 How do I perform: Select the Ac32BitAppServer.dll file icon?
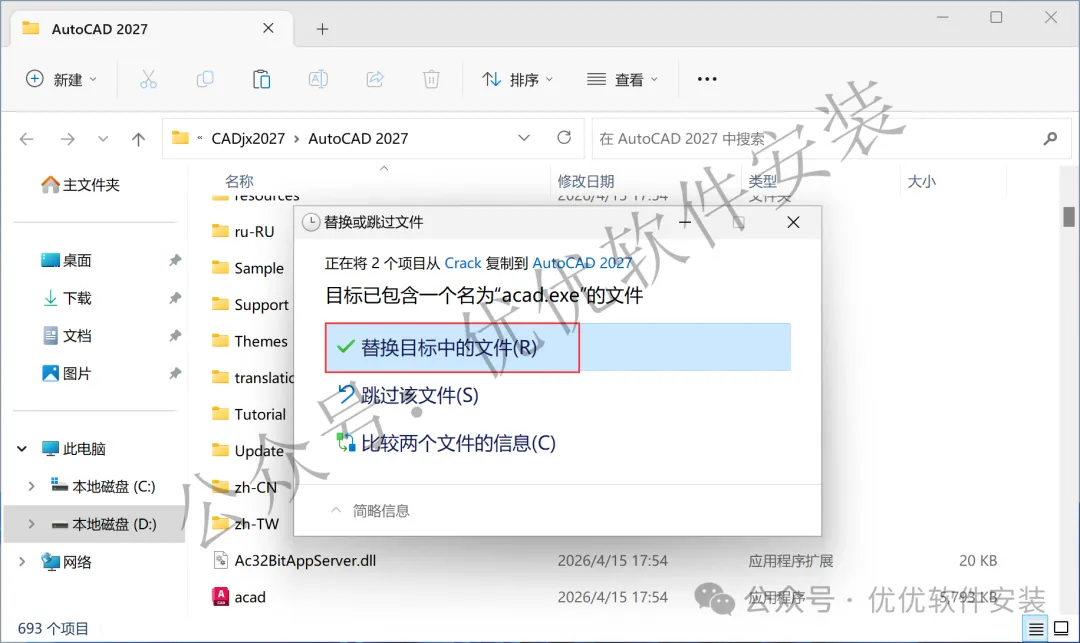pos(220,560)
